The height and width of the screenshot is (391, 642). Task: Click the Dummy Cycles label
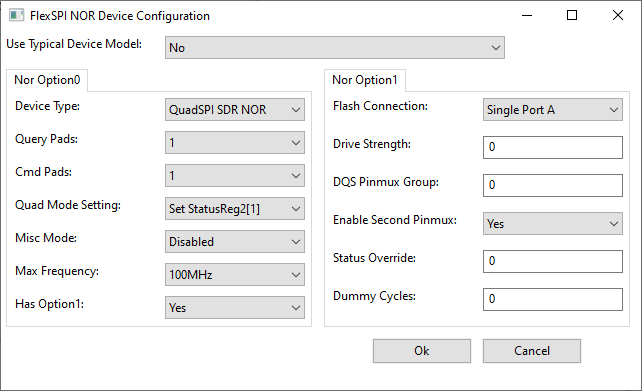(374, 296)
